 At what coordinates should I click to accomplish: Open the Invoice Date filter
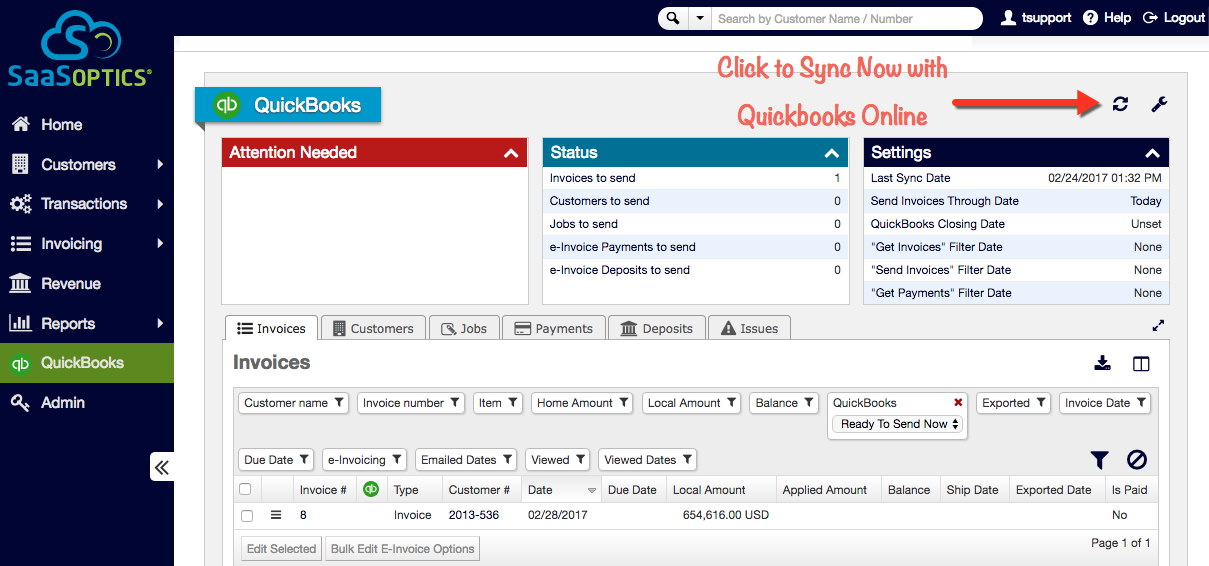point(1105,403)
